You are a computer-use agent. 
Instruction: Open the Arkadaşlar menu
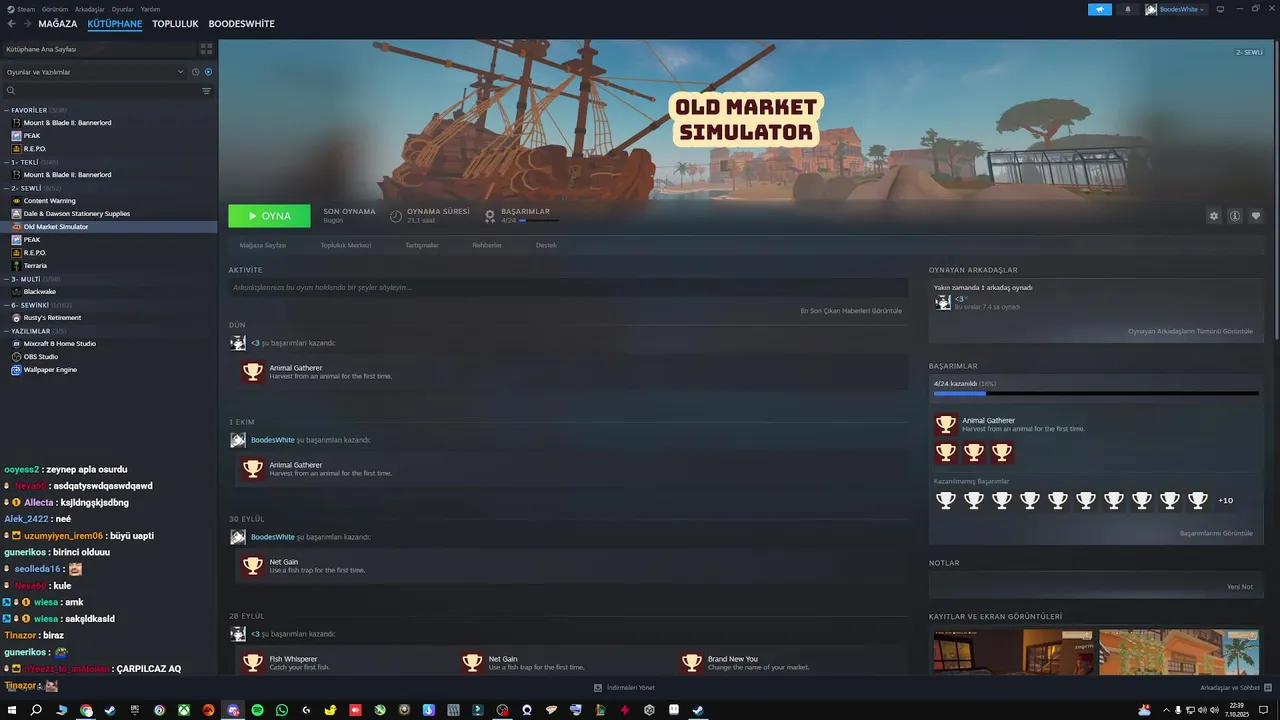tap(90, 9)
